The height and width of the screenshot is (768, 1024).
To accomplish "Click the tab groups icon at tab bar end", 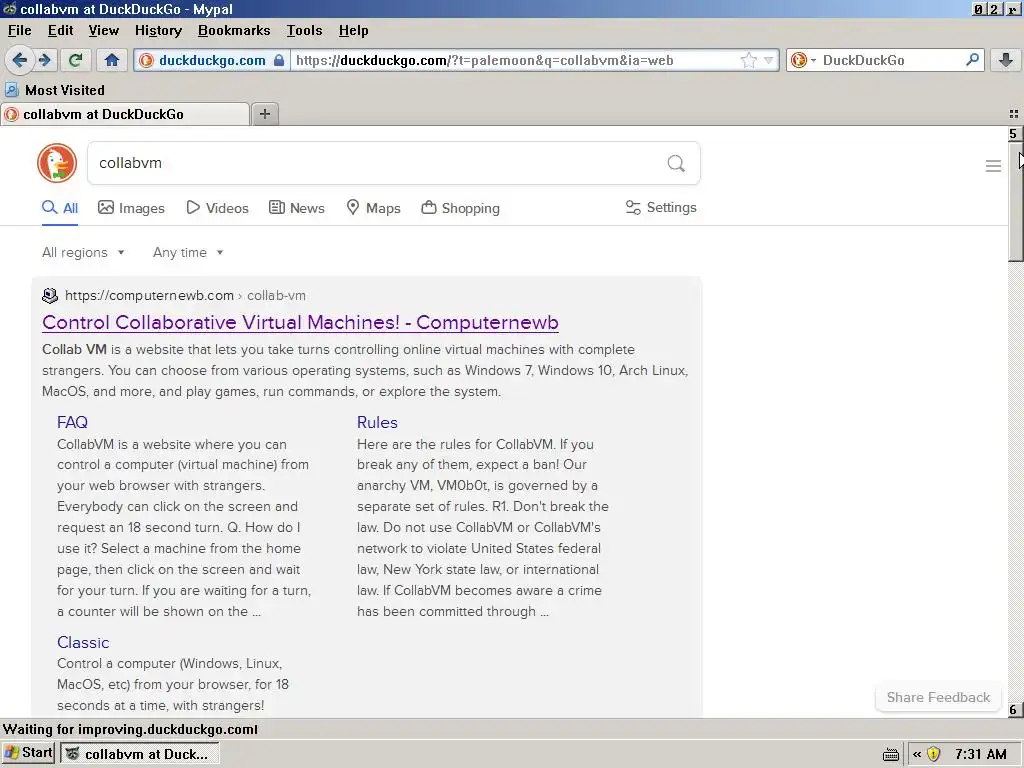I will tap(1014, 114).
